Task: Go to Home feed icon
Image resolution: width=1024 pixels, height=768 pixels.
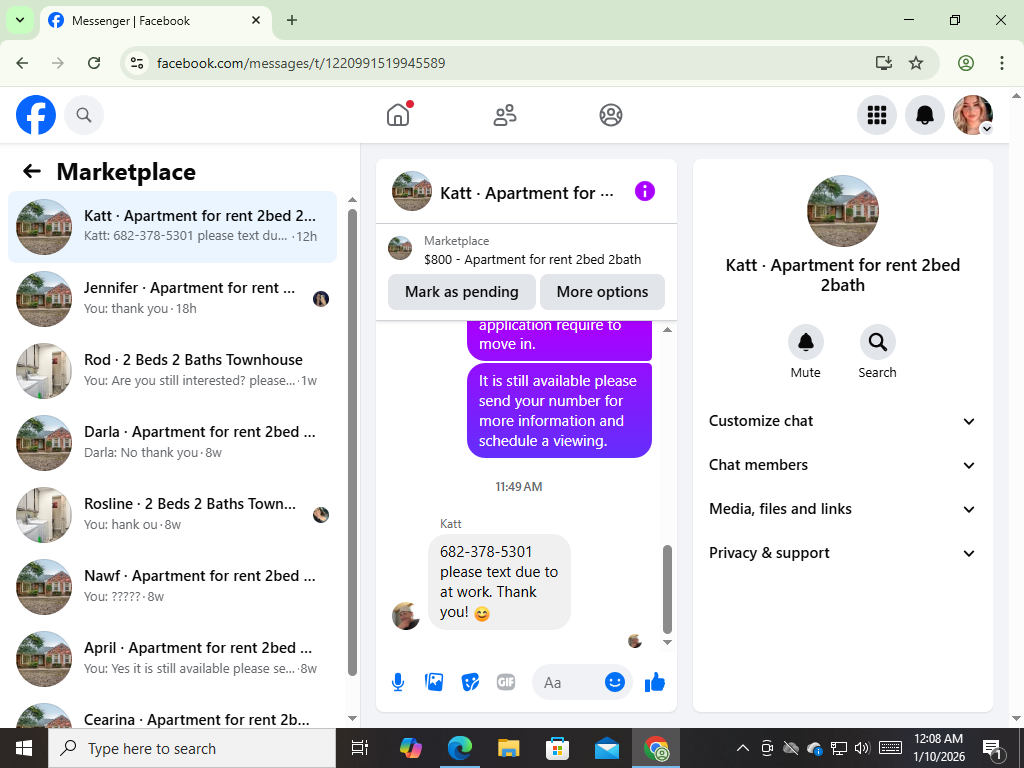Action: [x=398, y=115]
